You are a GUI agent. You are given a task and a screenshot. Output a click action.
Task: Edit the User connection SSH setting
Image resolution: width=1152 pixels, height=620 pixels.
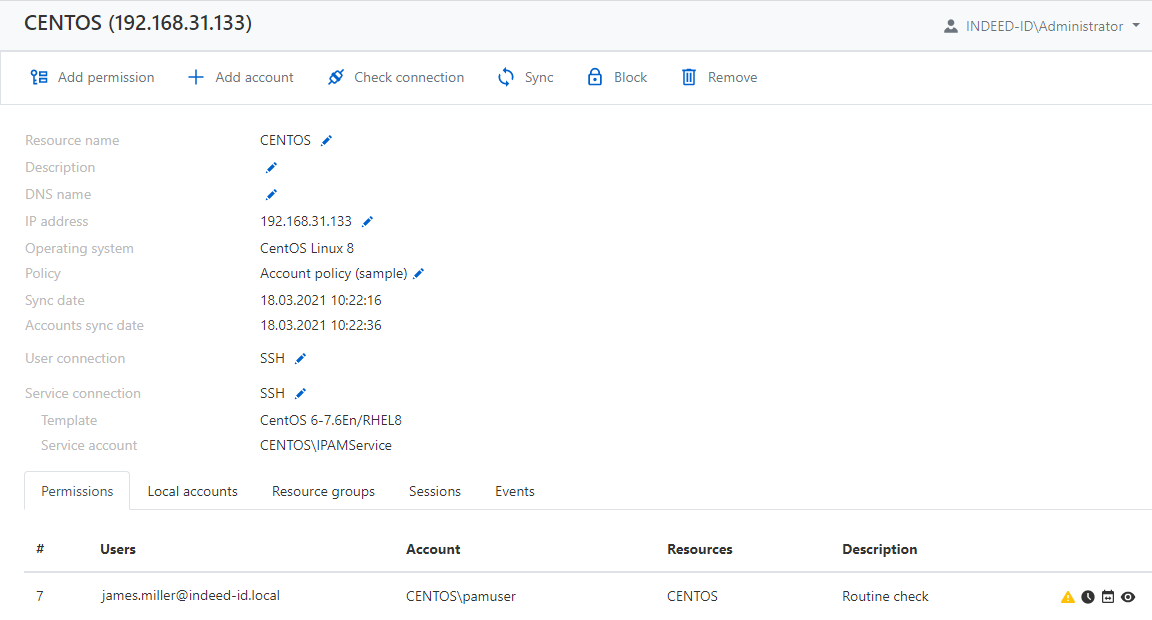pyautogui.click(x=300, y=359)
